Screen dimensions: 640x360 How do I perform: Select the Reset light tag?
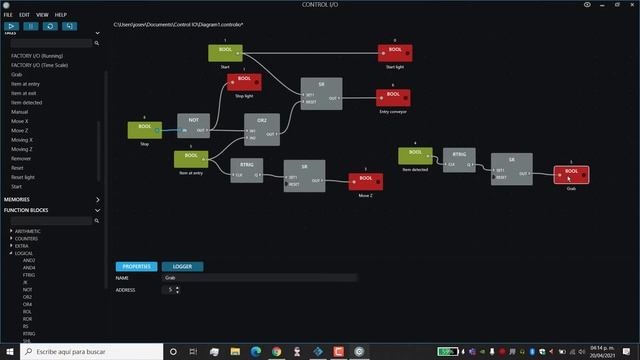[x=23, y=178]
